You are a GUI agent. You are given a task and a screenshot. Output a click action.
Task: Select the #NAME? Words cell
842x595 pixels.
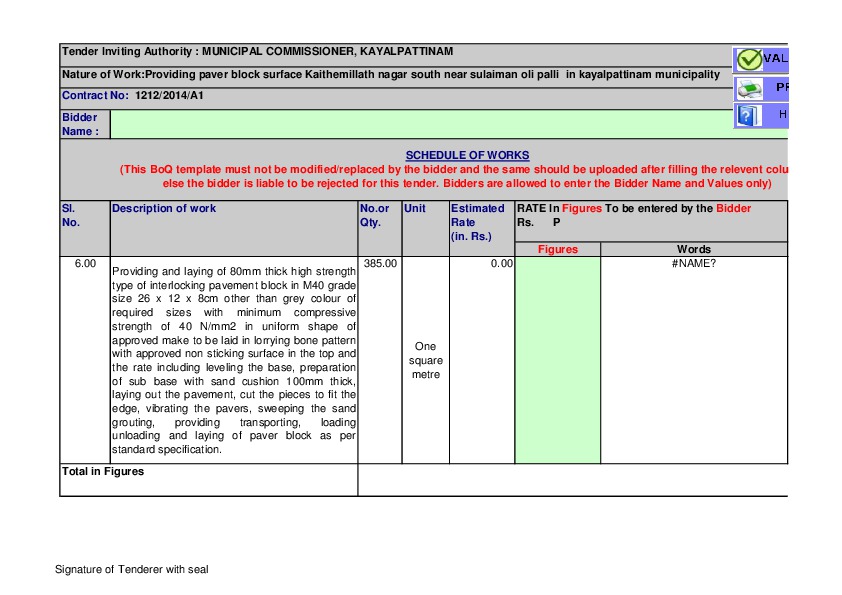694,360
